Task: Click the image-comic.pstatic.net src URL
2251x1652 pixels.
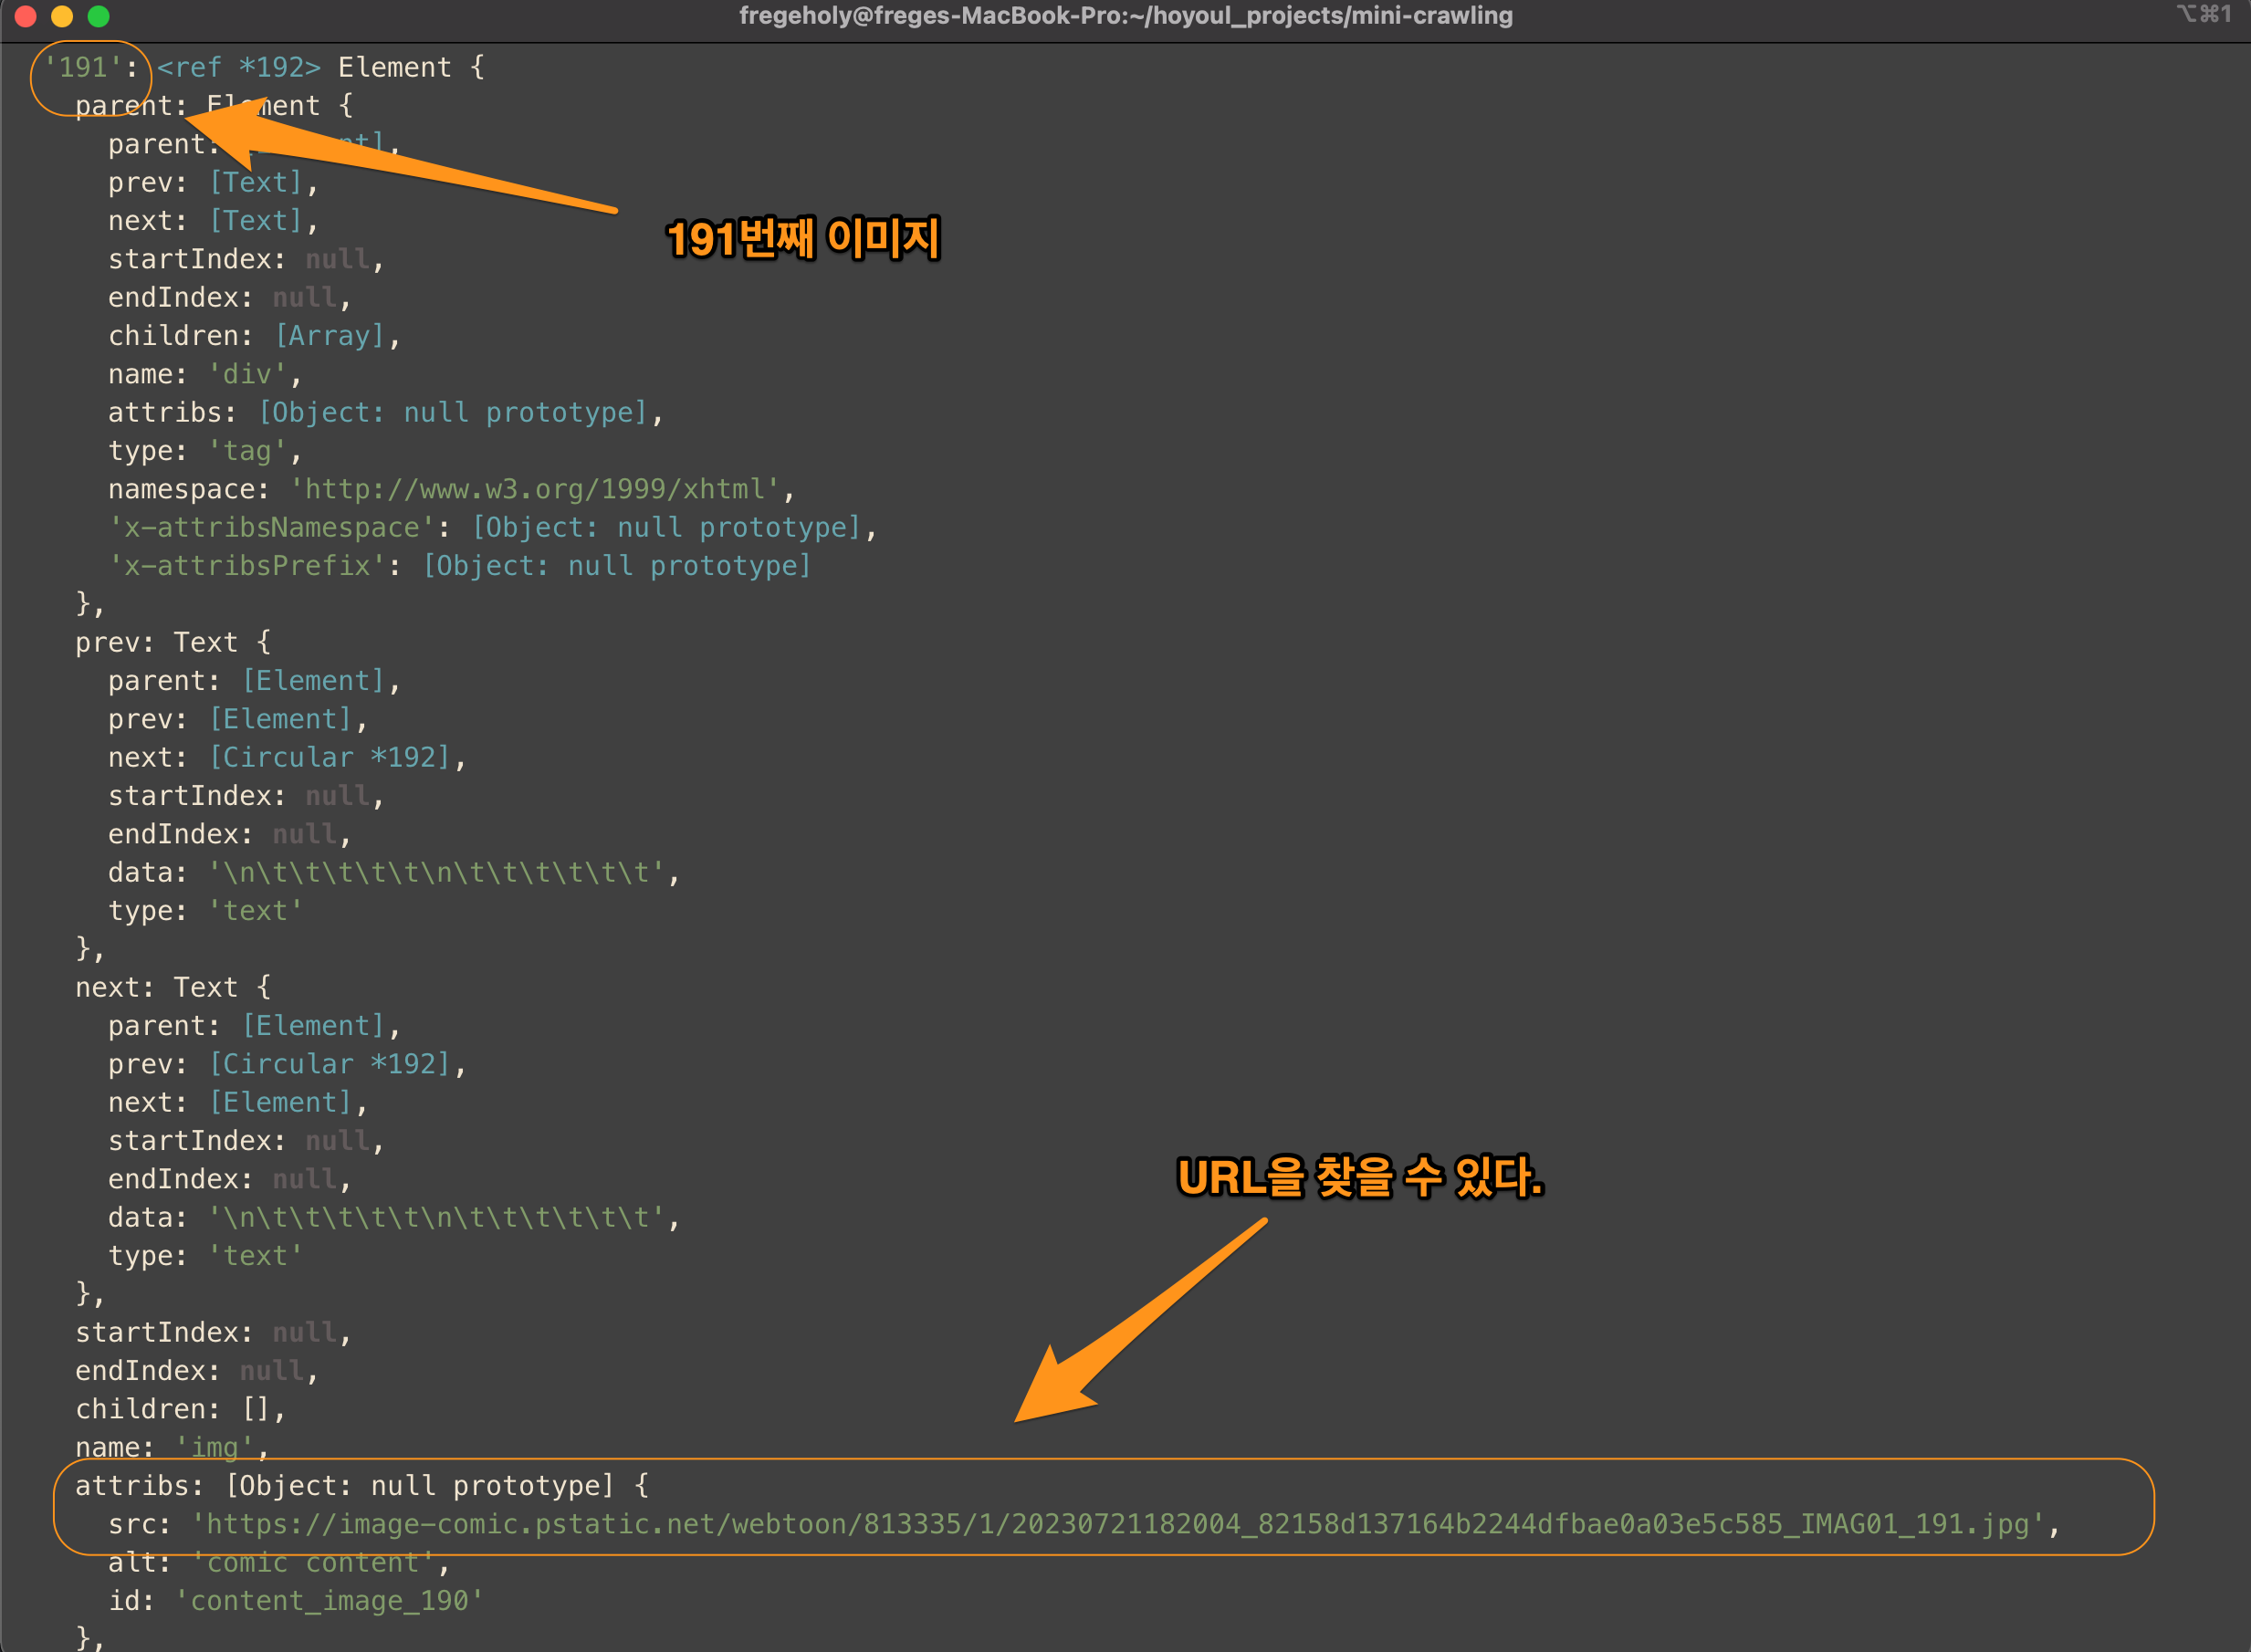Action: click(1118, 1524)
